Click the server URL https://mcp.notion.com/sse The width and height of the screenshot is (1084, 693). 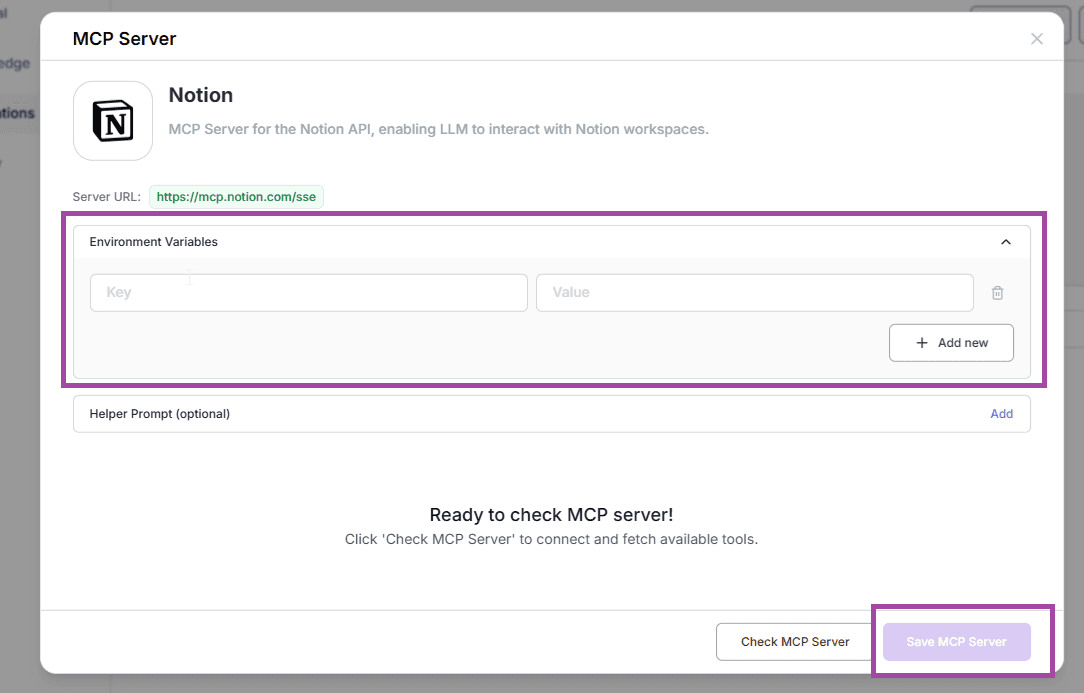pos(236,196)
